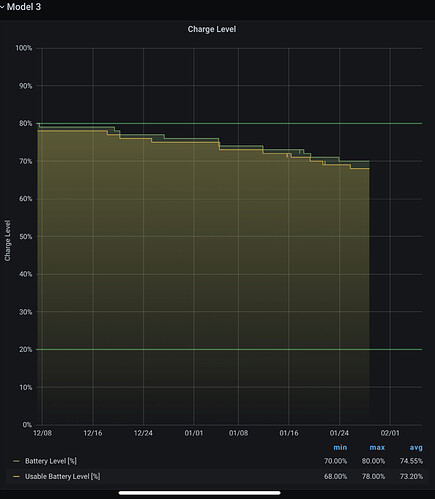Sort legend by max column

click(x=377, y=447)
